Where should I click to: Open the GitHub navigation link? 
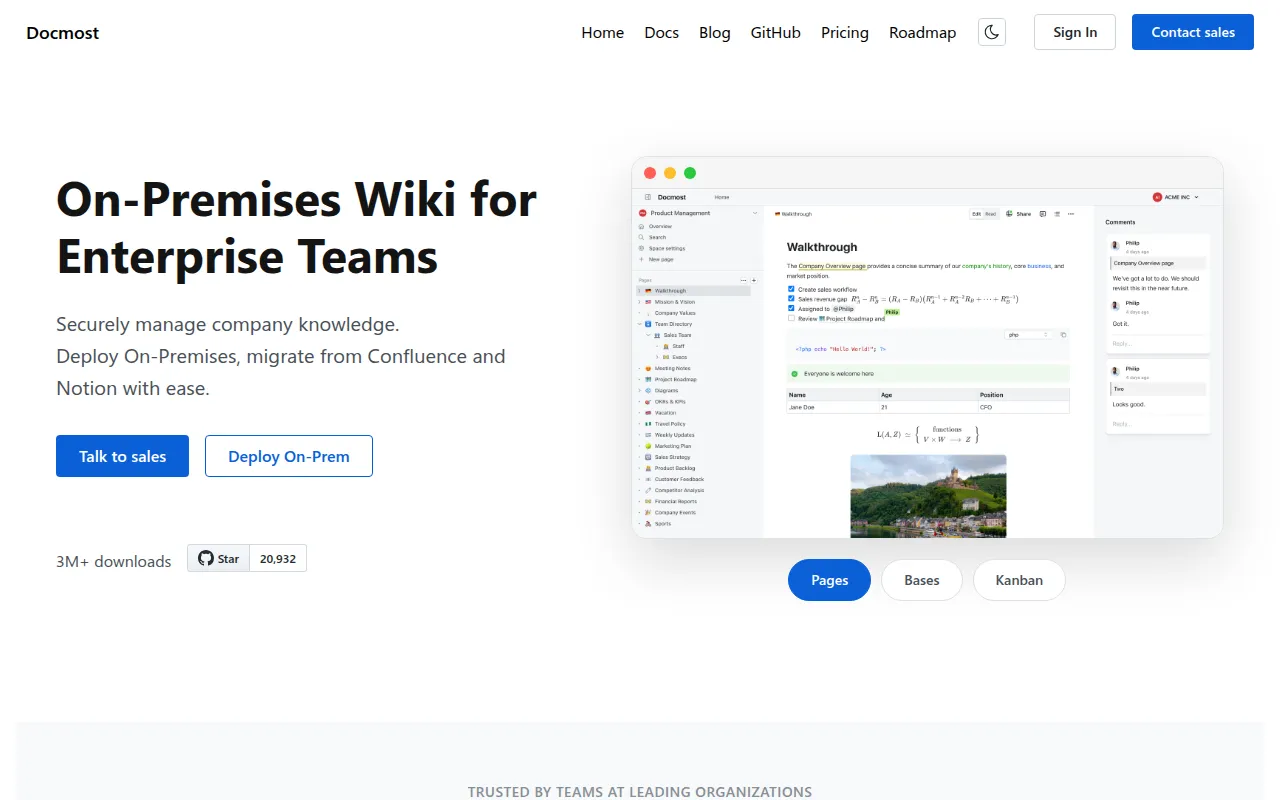776,32
